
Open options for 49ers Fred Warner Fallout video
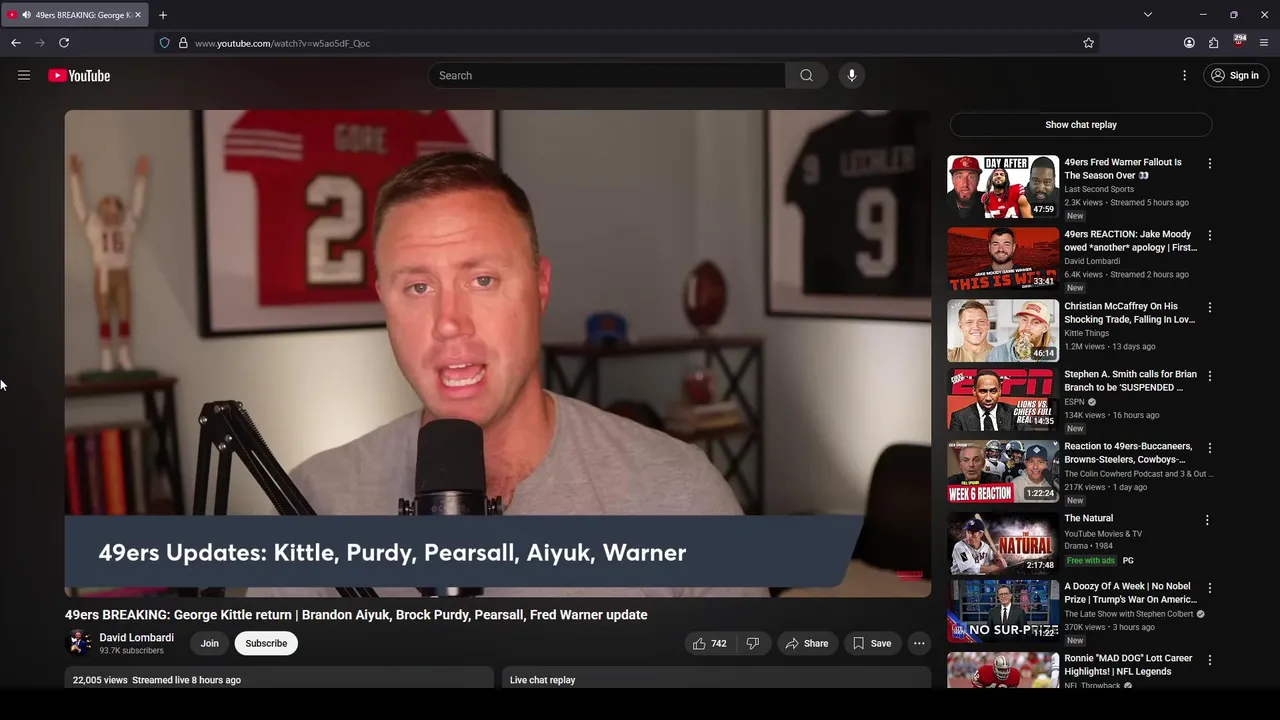[x=1209, y=163]
